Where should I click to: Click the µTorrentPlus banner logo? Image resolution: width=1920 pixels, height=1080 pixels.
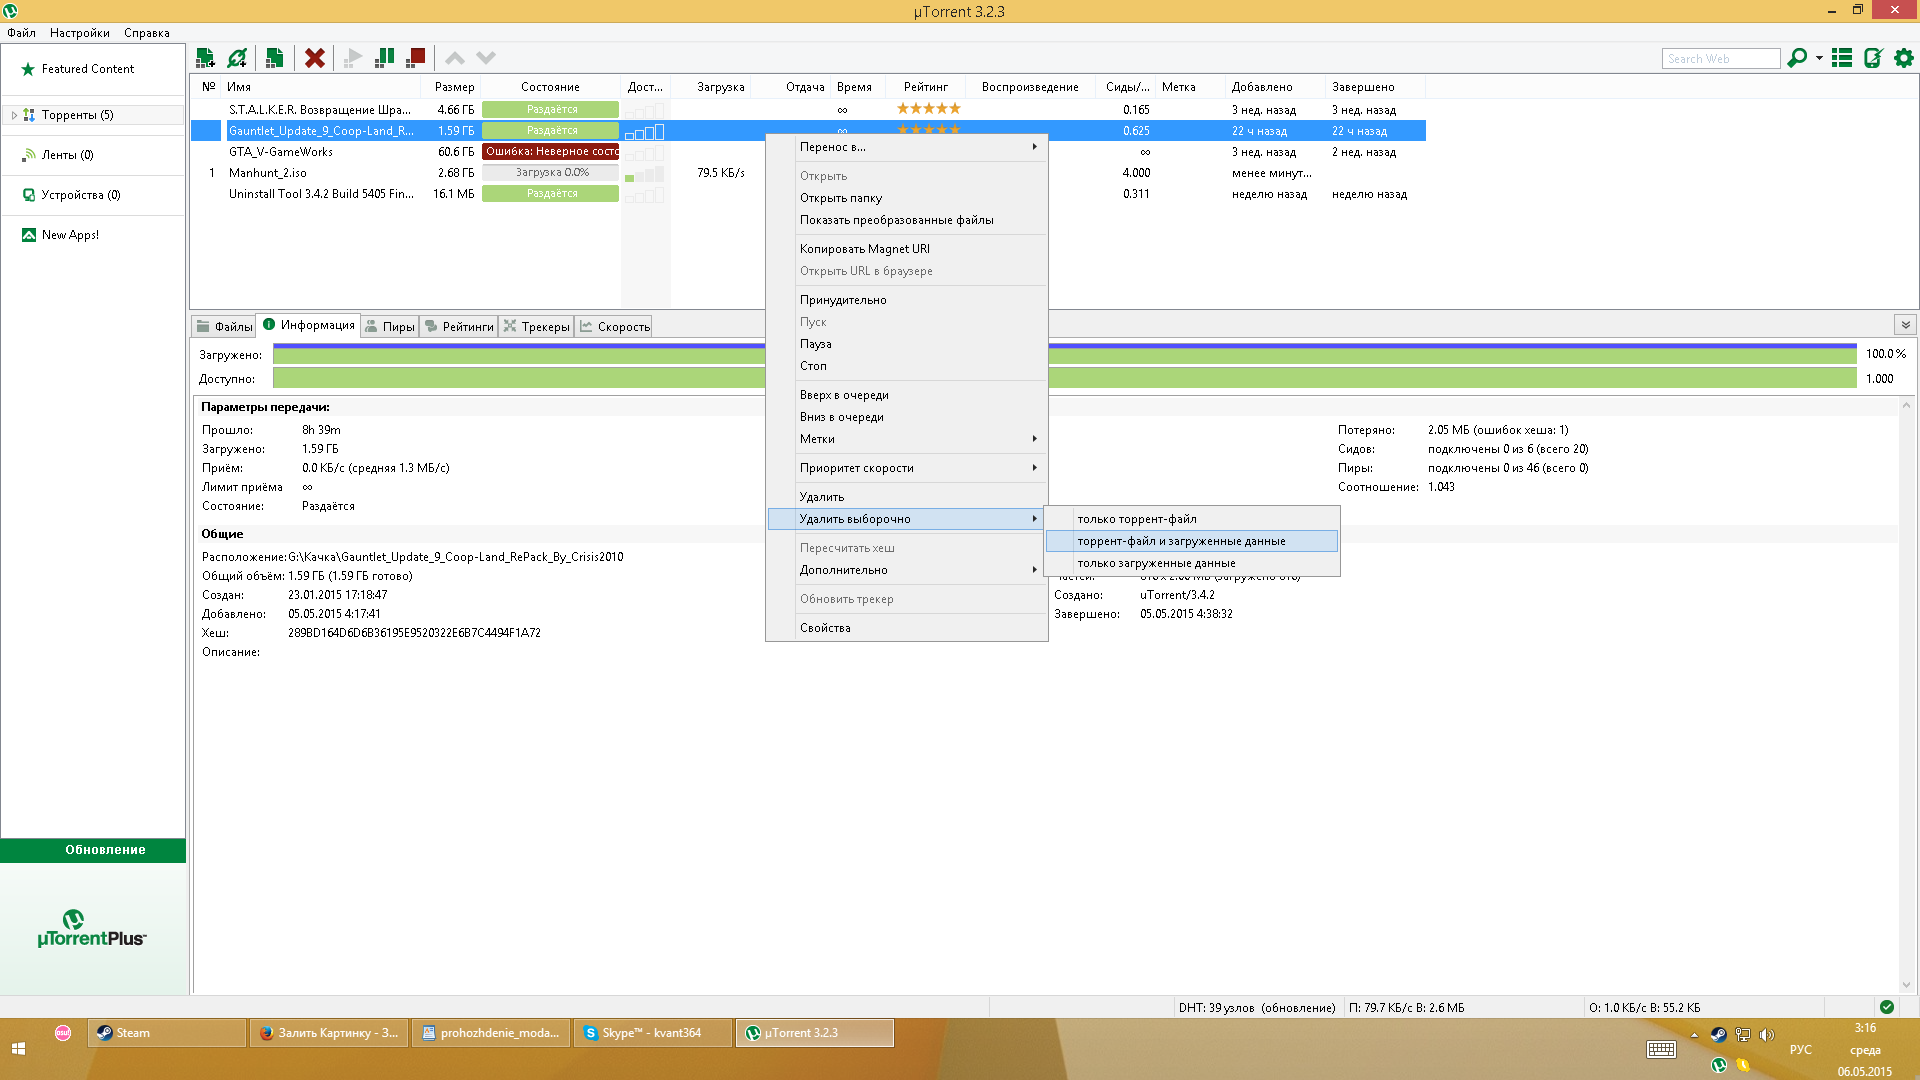pyautogui.click(x=92, y=929)
